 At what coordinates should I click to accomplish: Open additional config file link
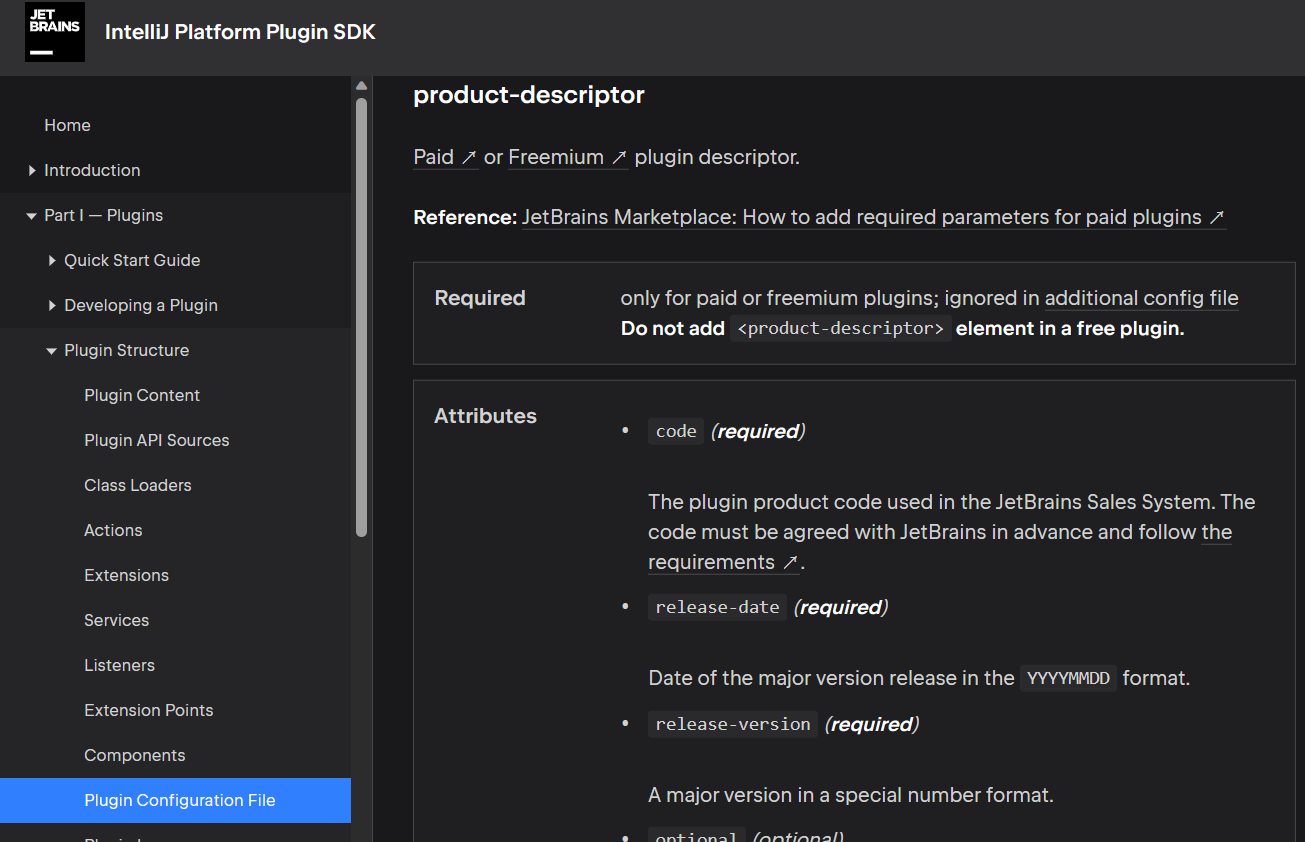(1142, 298)
